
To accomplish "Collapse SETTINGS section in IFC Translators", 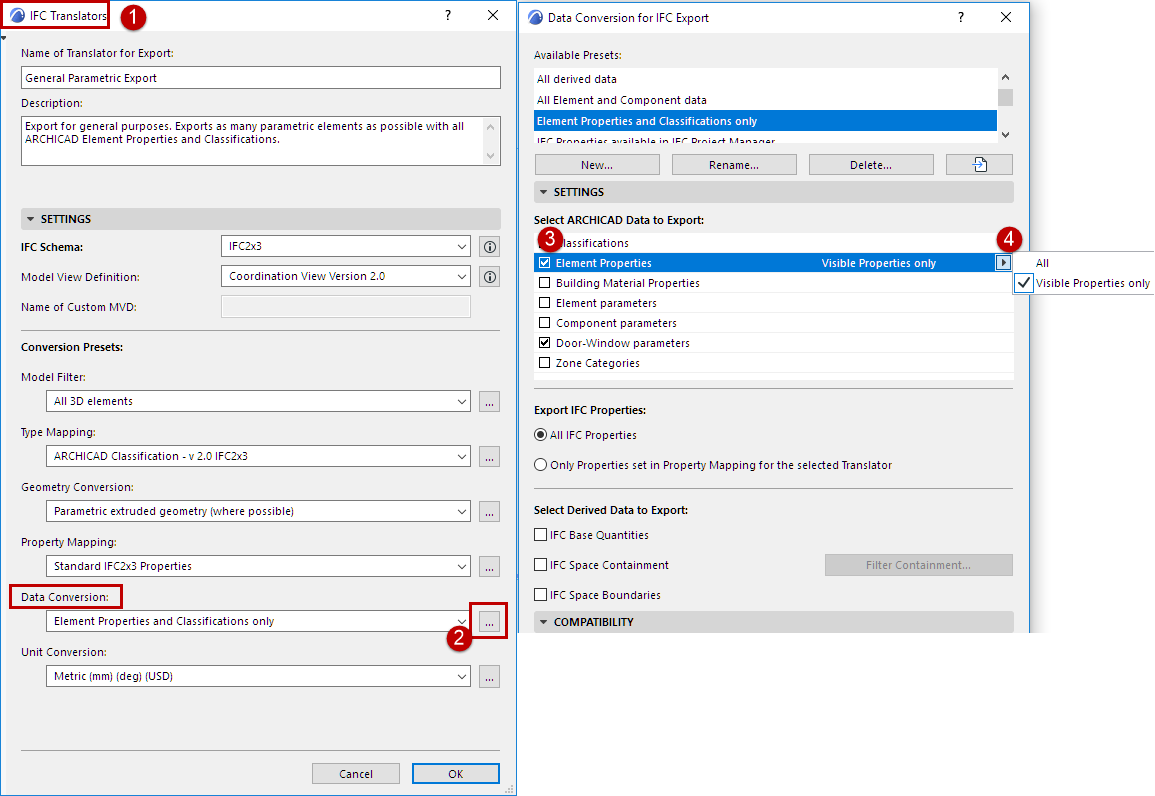I will (x=261, y=219).
